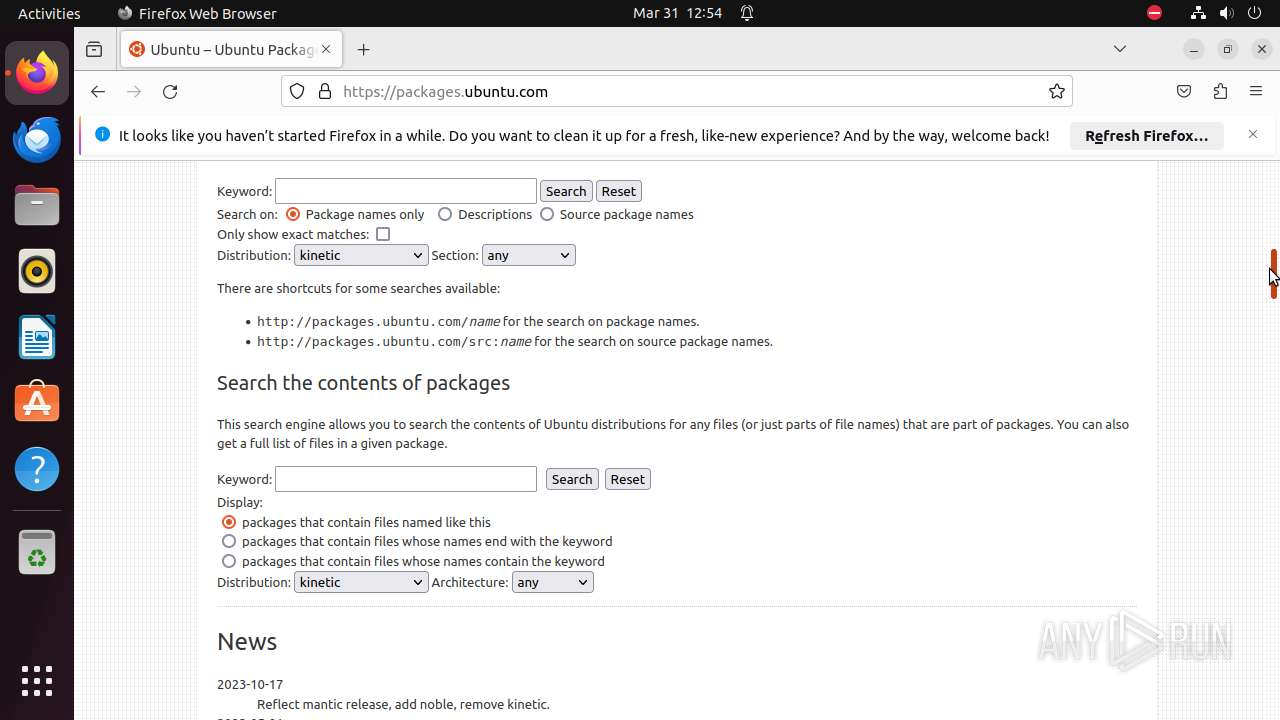Click Search button for contents keyword
The image size is (1280, 720).
[572, 479]
